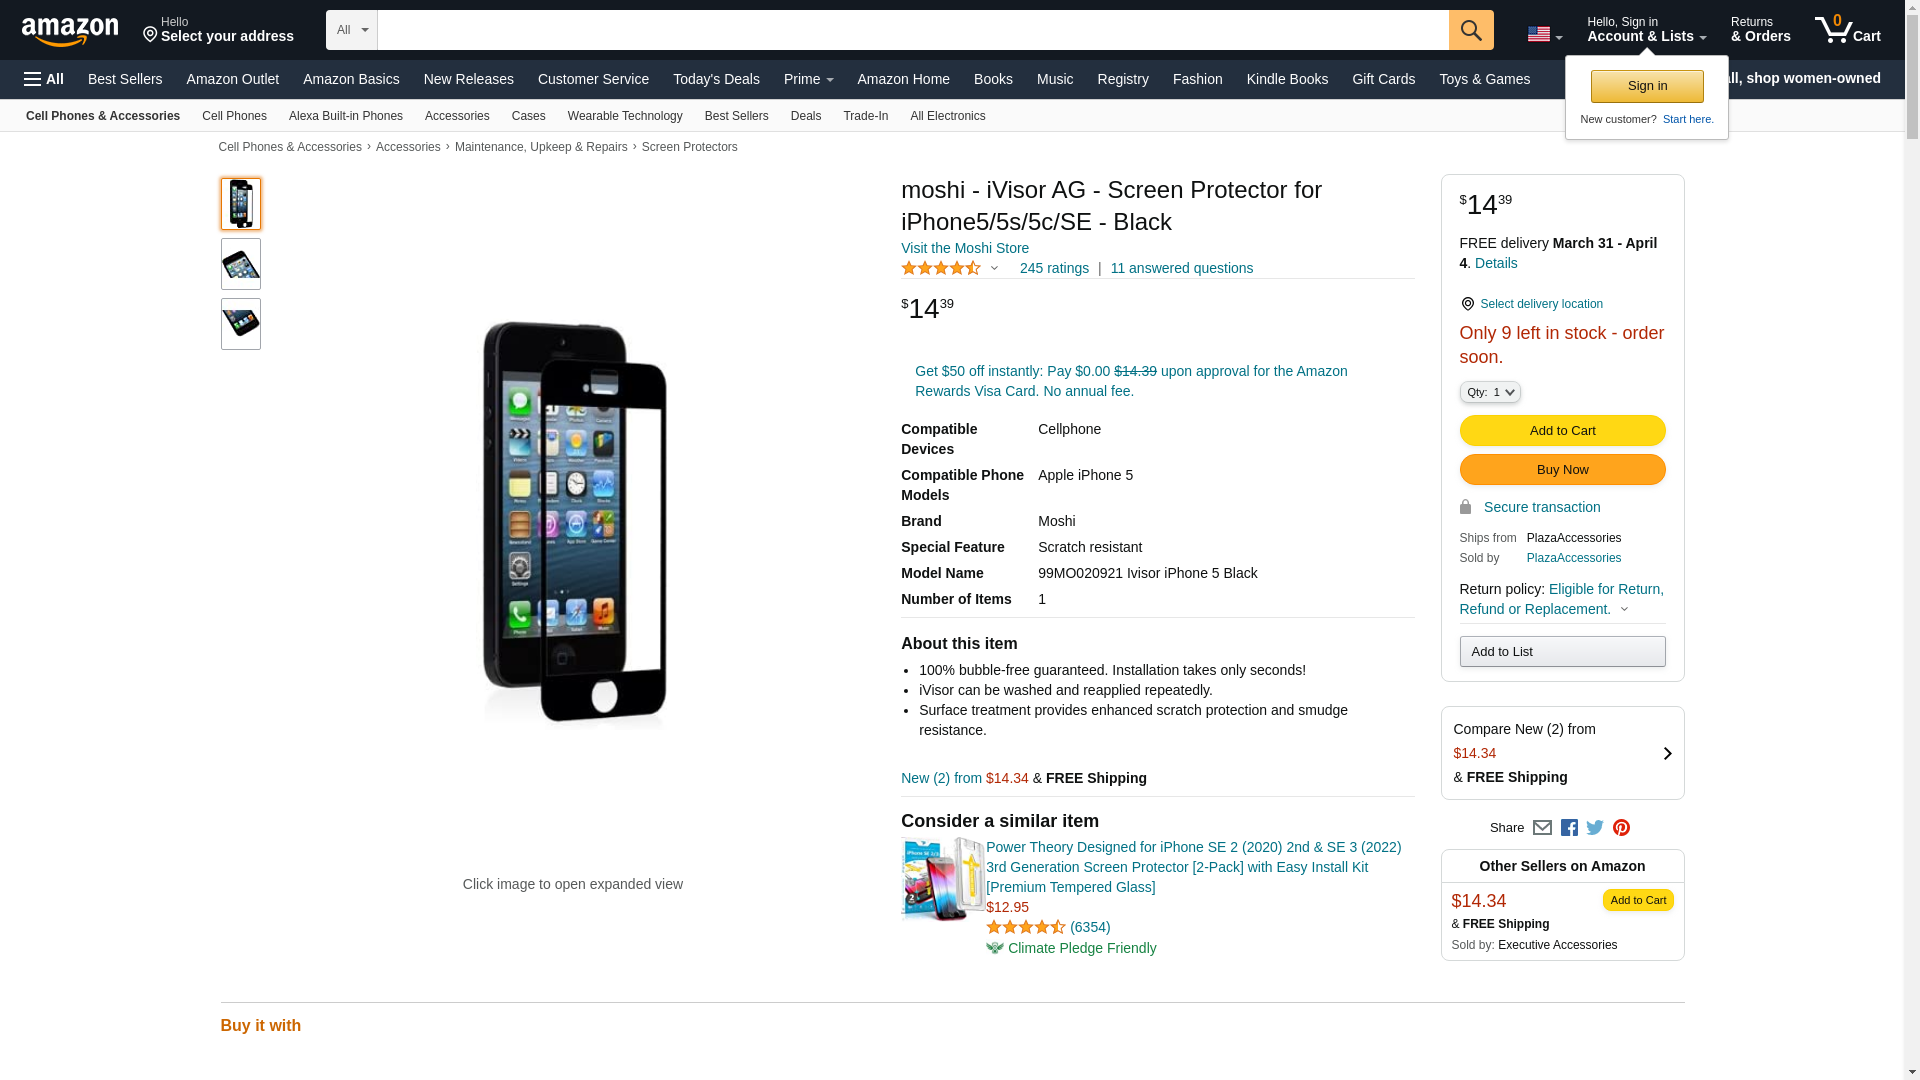The image size is (1920, 1080).
Task: Share via email envelope icon
Action: coord(1542,828)
